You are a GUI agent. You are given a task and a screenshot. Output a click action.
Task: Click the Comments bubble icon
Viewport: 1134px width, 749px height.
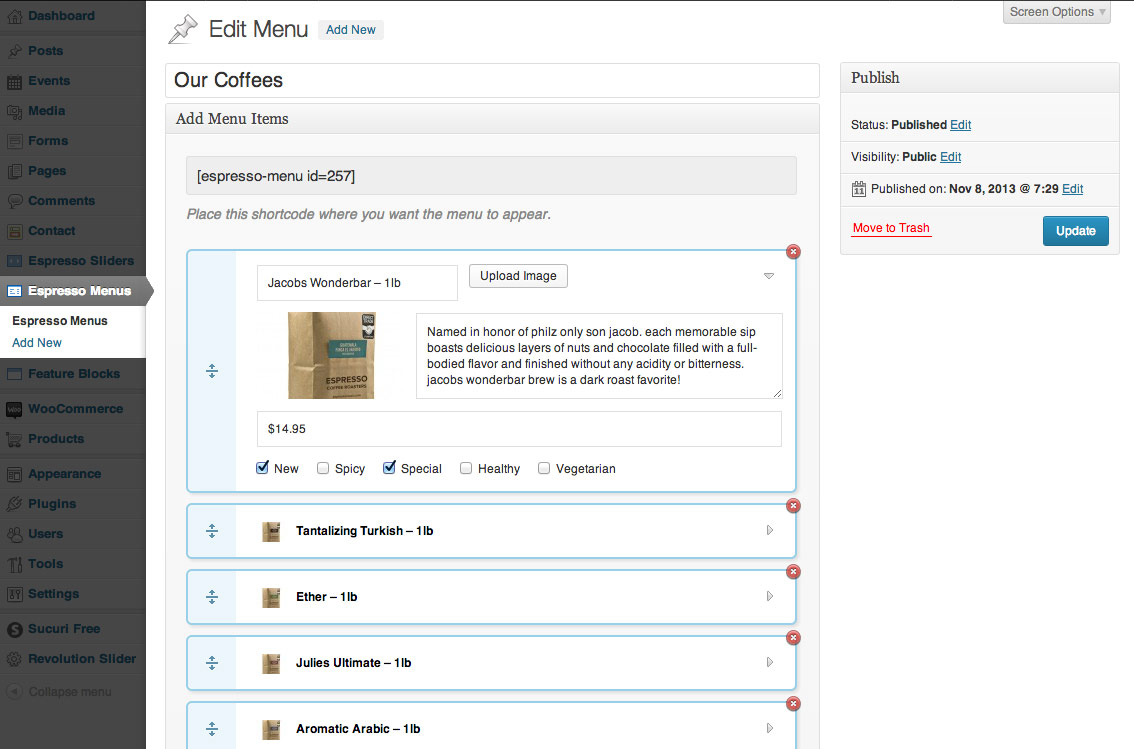[14, 202]
